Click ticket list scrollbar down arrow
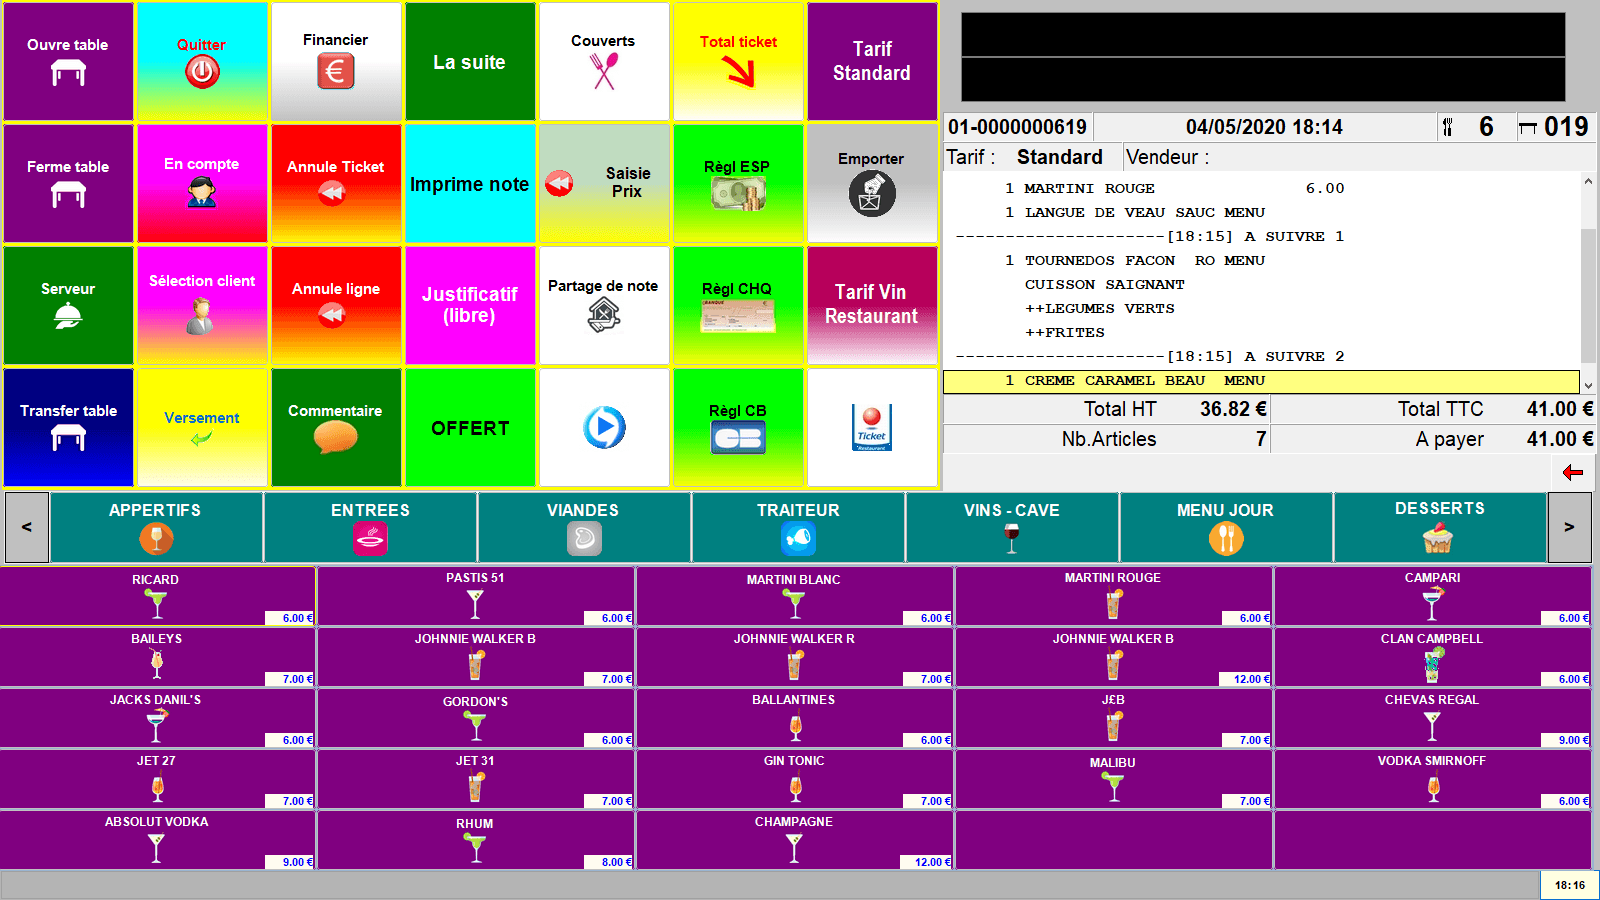Image resolution: width=1600 pixels, height=900 pixels. [1588, 385]
